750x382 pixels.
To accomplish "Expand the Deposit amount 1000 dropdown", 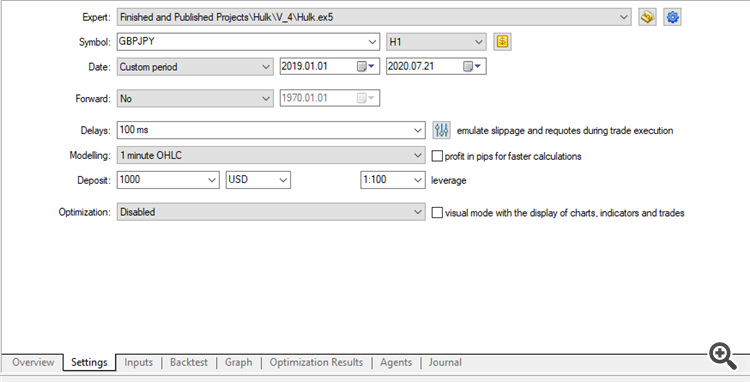I will pyautogui.click(x=212, y=180).
